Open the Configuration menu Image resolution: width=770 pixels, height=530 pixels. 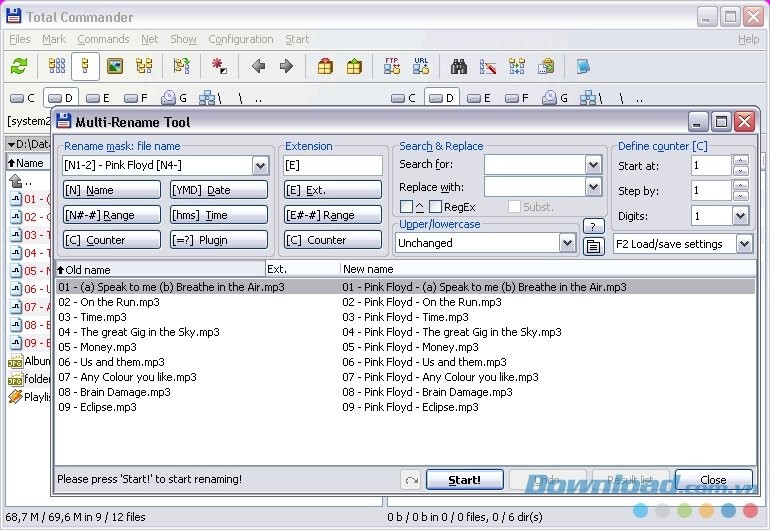click(x=240, y=39)
